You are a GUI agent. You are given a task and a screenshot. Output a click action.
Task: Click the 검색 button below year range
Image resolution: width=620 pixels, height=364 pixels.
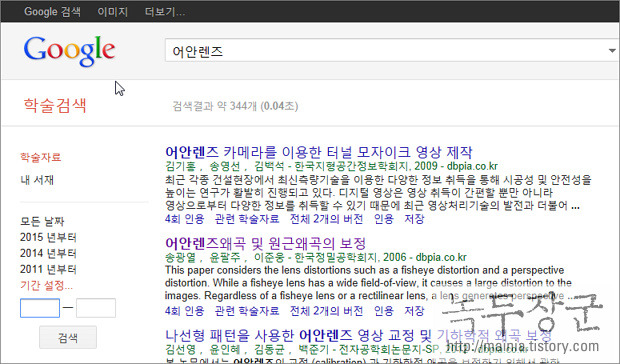[68, 338]
